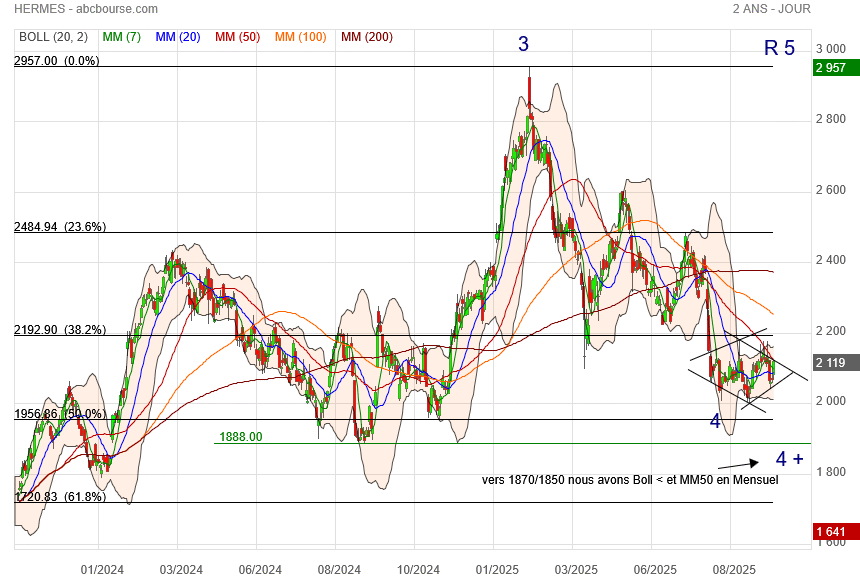
Task: Click the 2 400 price axis label
Action: click(x=831, y=260)
